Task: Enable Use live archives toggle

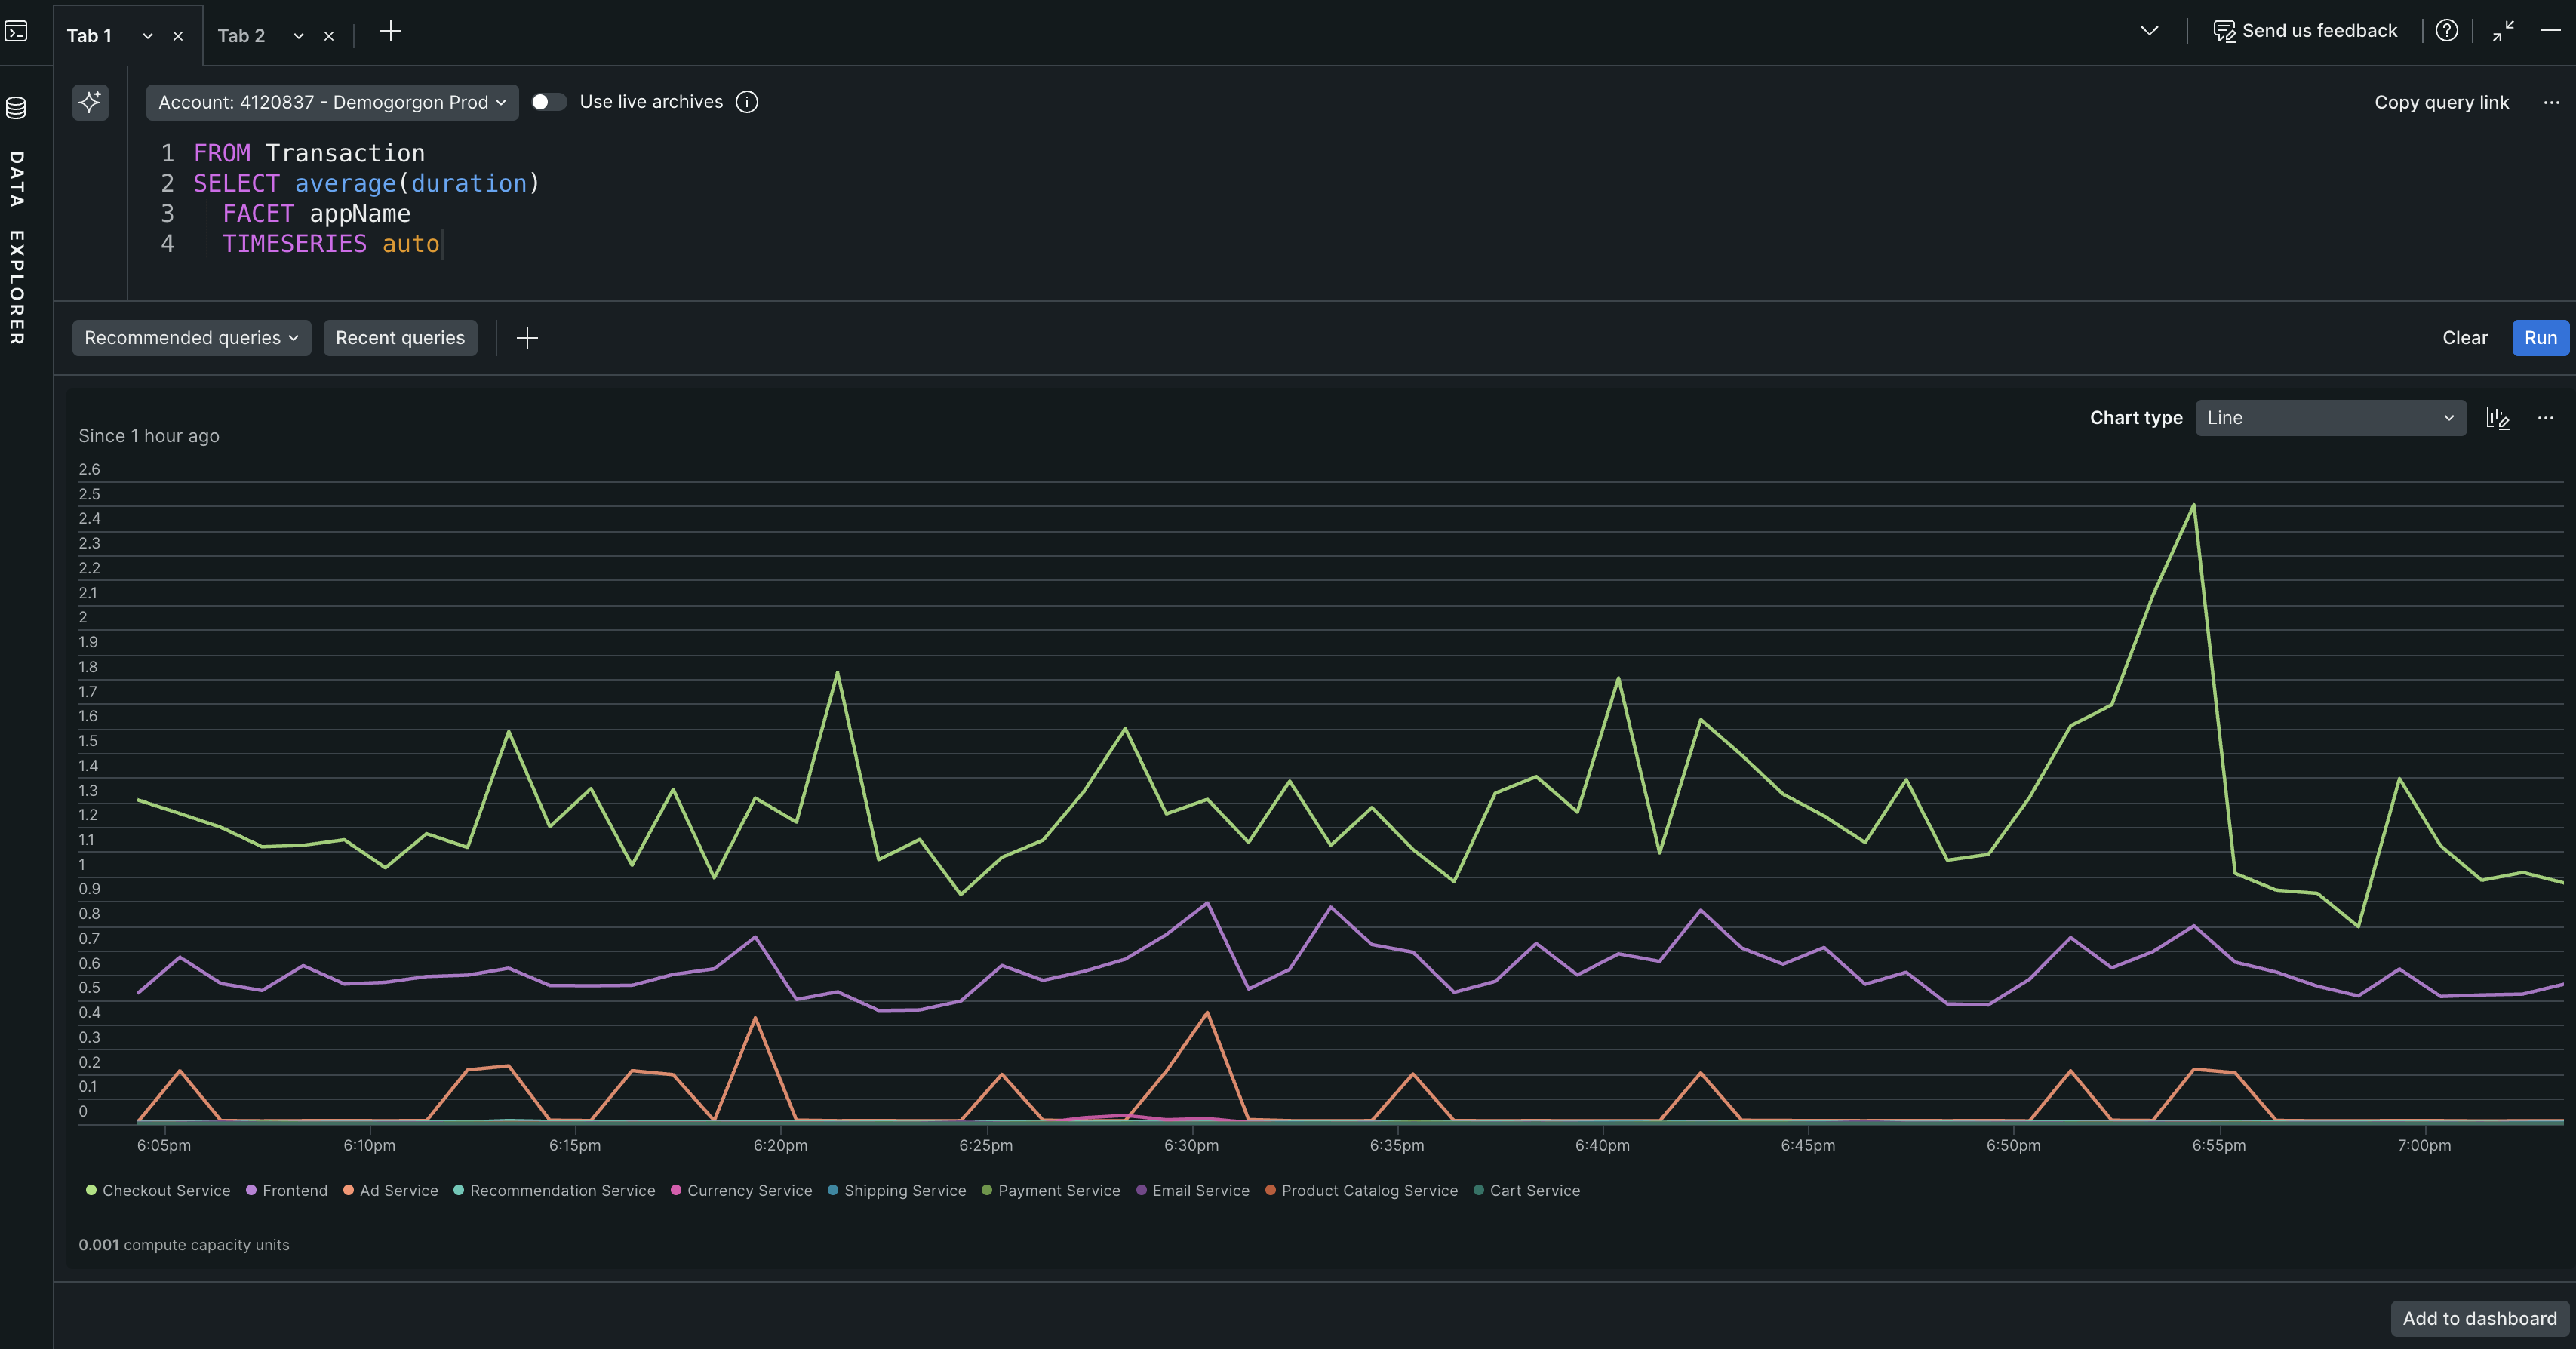Action: pyautogui.click(x=548, y=102)
